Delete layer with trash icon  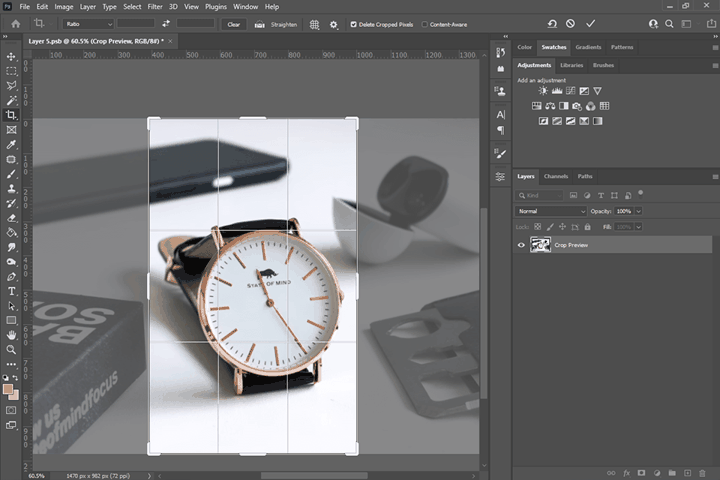[x=702, y=473]
